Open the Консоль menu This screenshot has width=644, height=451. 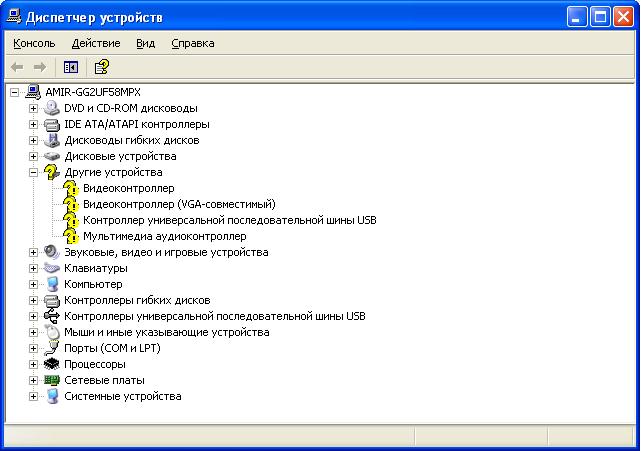tap(34, 43)
